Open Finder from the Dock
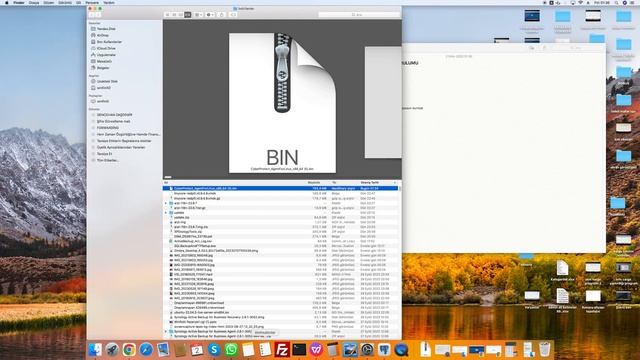640x360 pixels. 95,350
